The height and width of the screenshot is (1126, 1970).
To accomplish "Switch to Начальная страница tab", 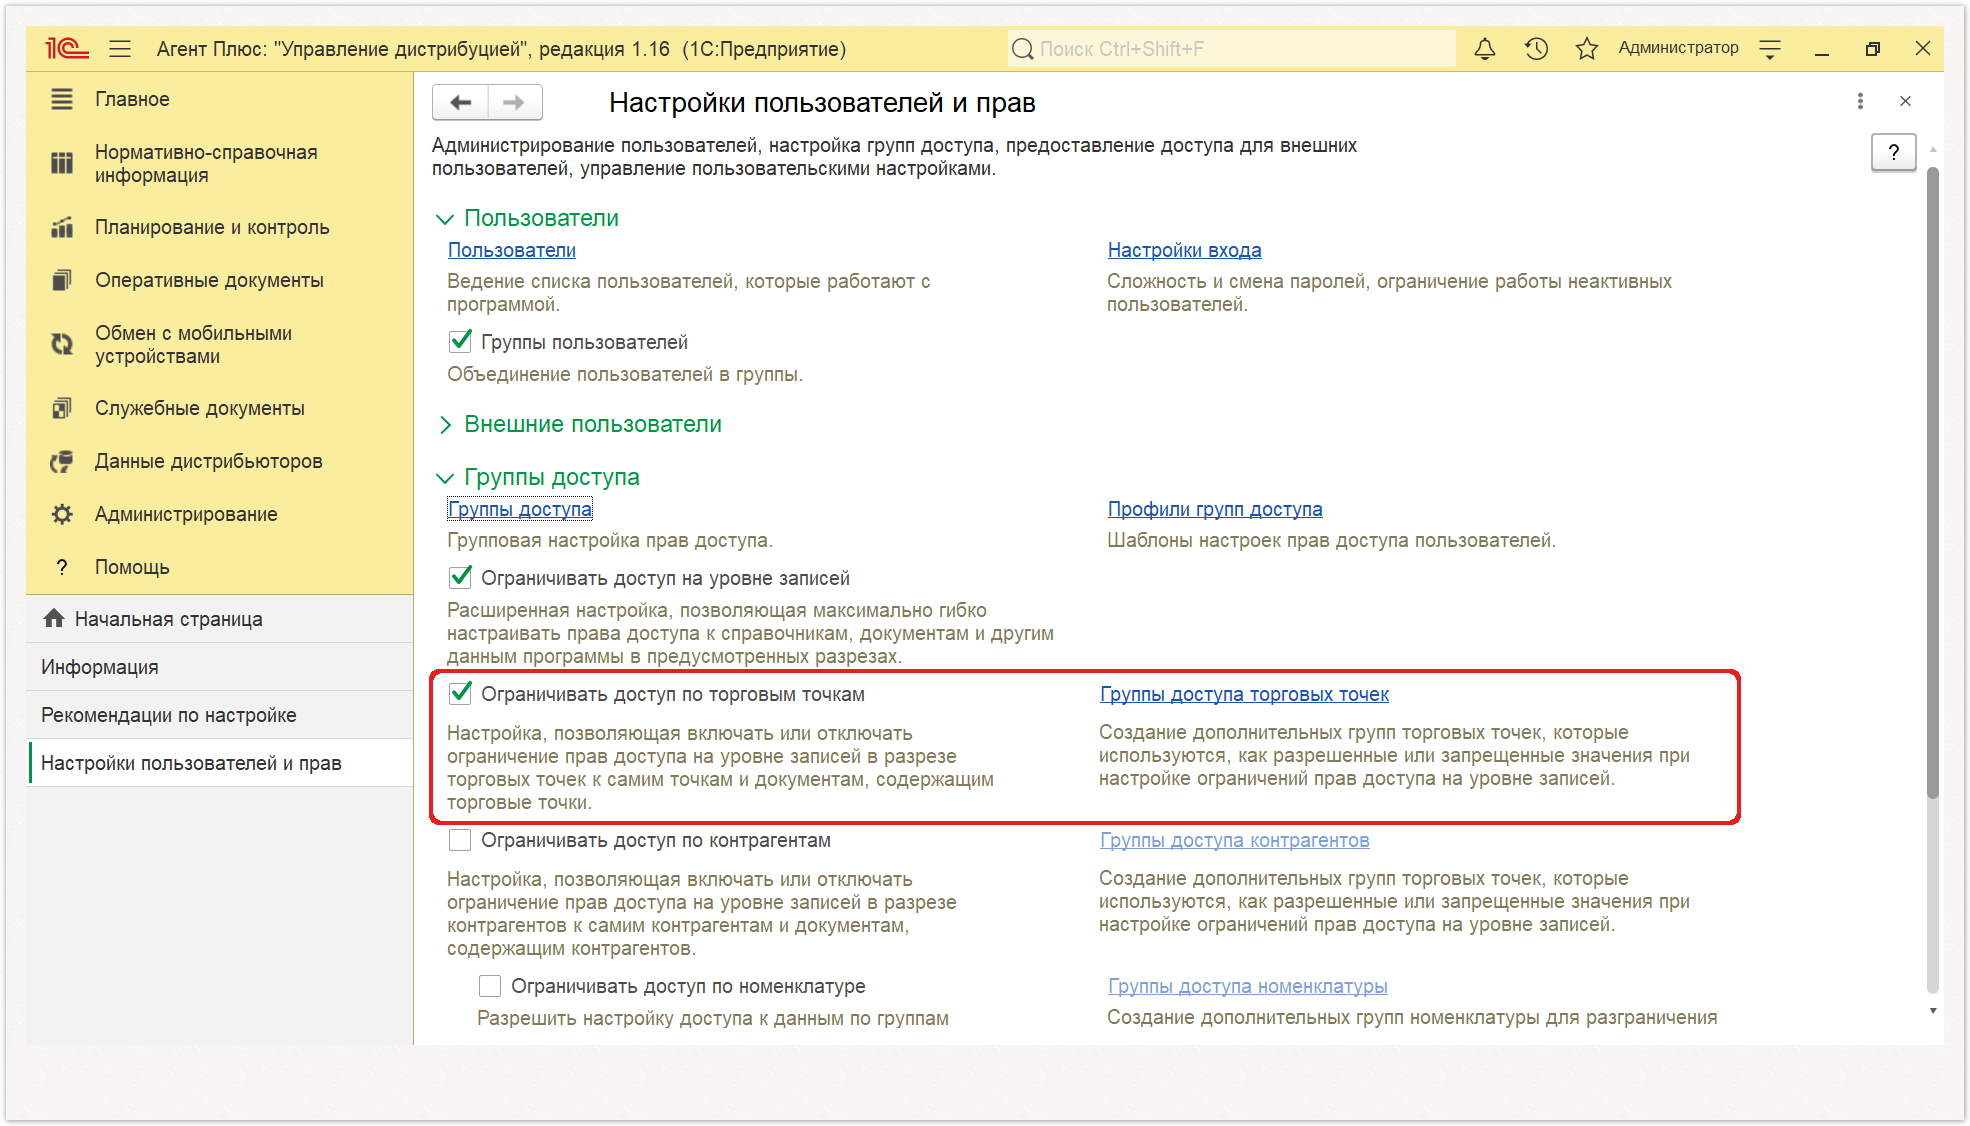I will [219, 619].
